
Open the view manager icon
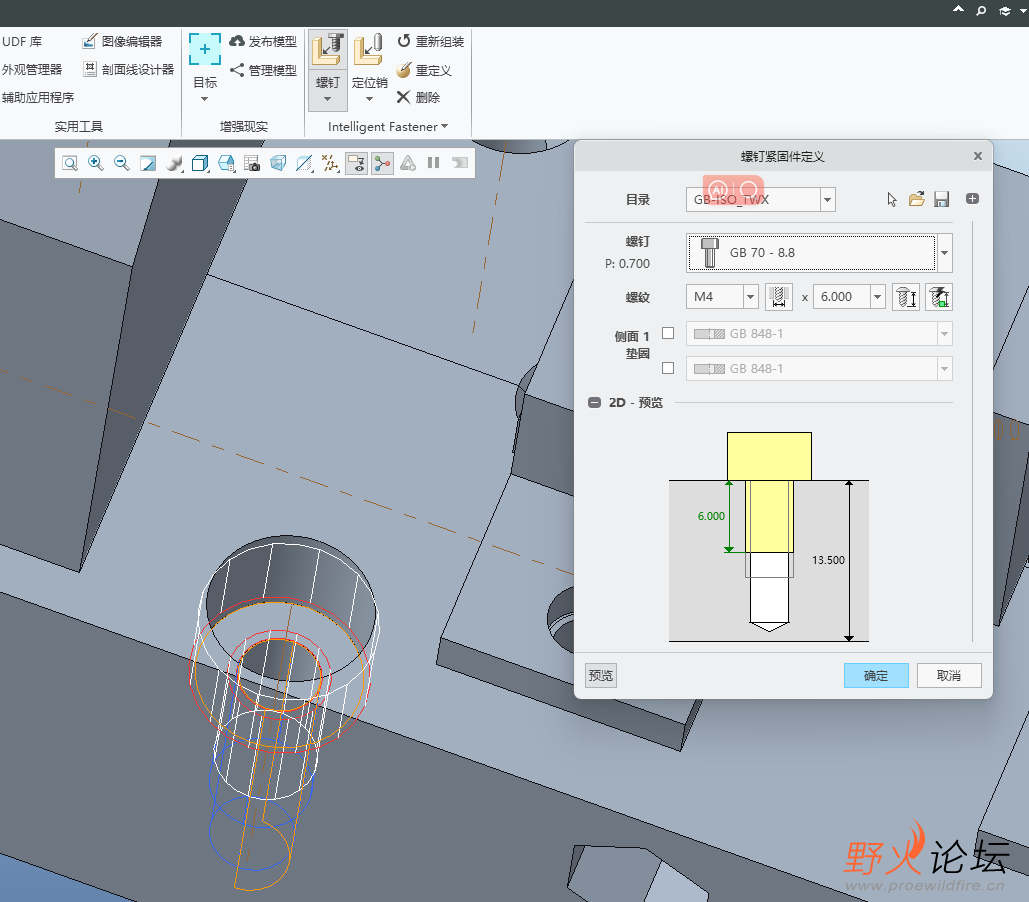coord(226,163)
